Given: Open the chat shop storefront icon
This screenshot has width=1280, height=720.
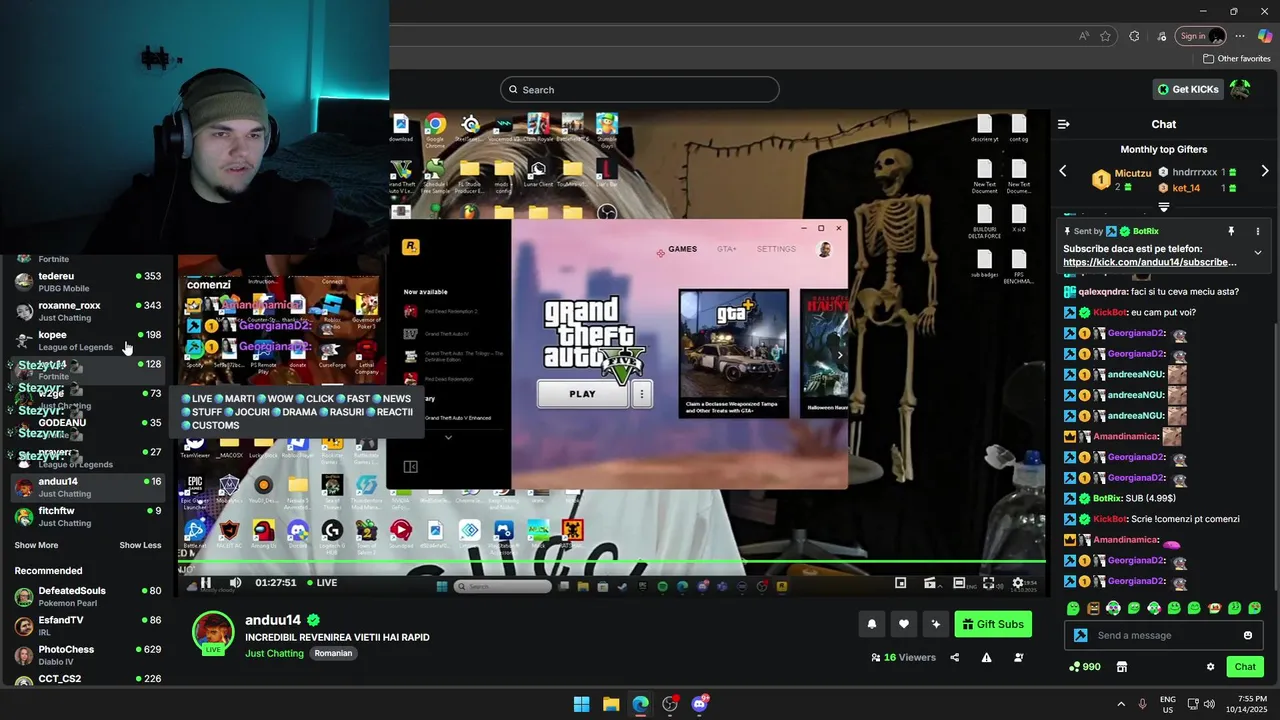Looking at the screenshot, I should click(1121, 667).
